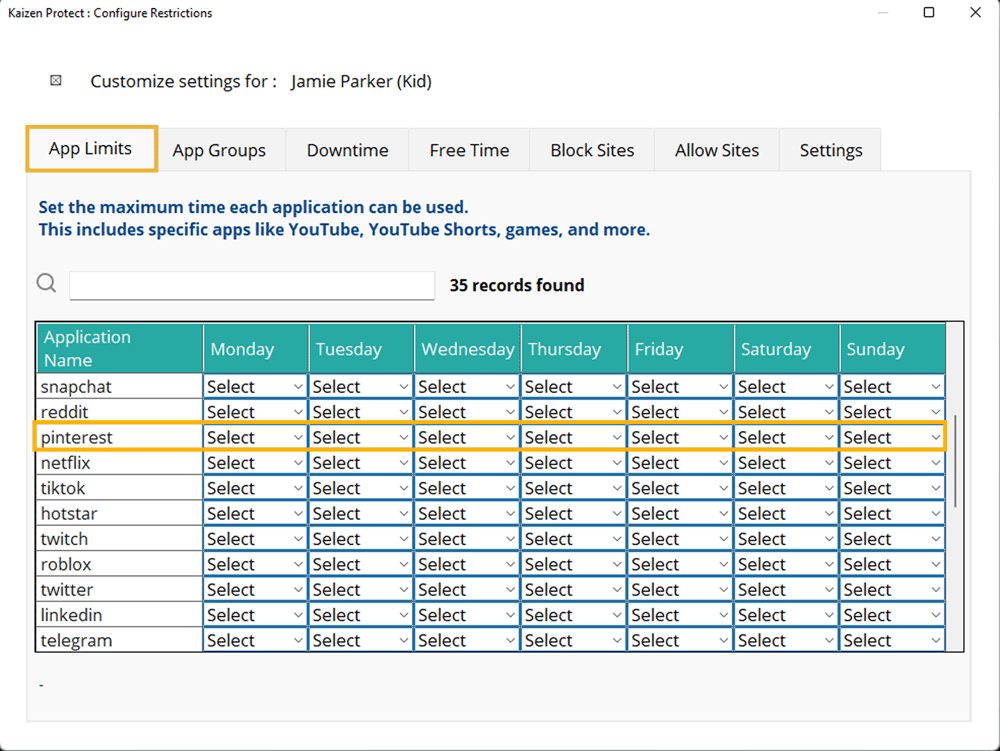Switch to the App Groups tab
The image size is (1000, 751).
219,150
